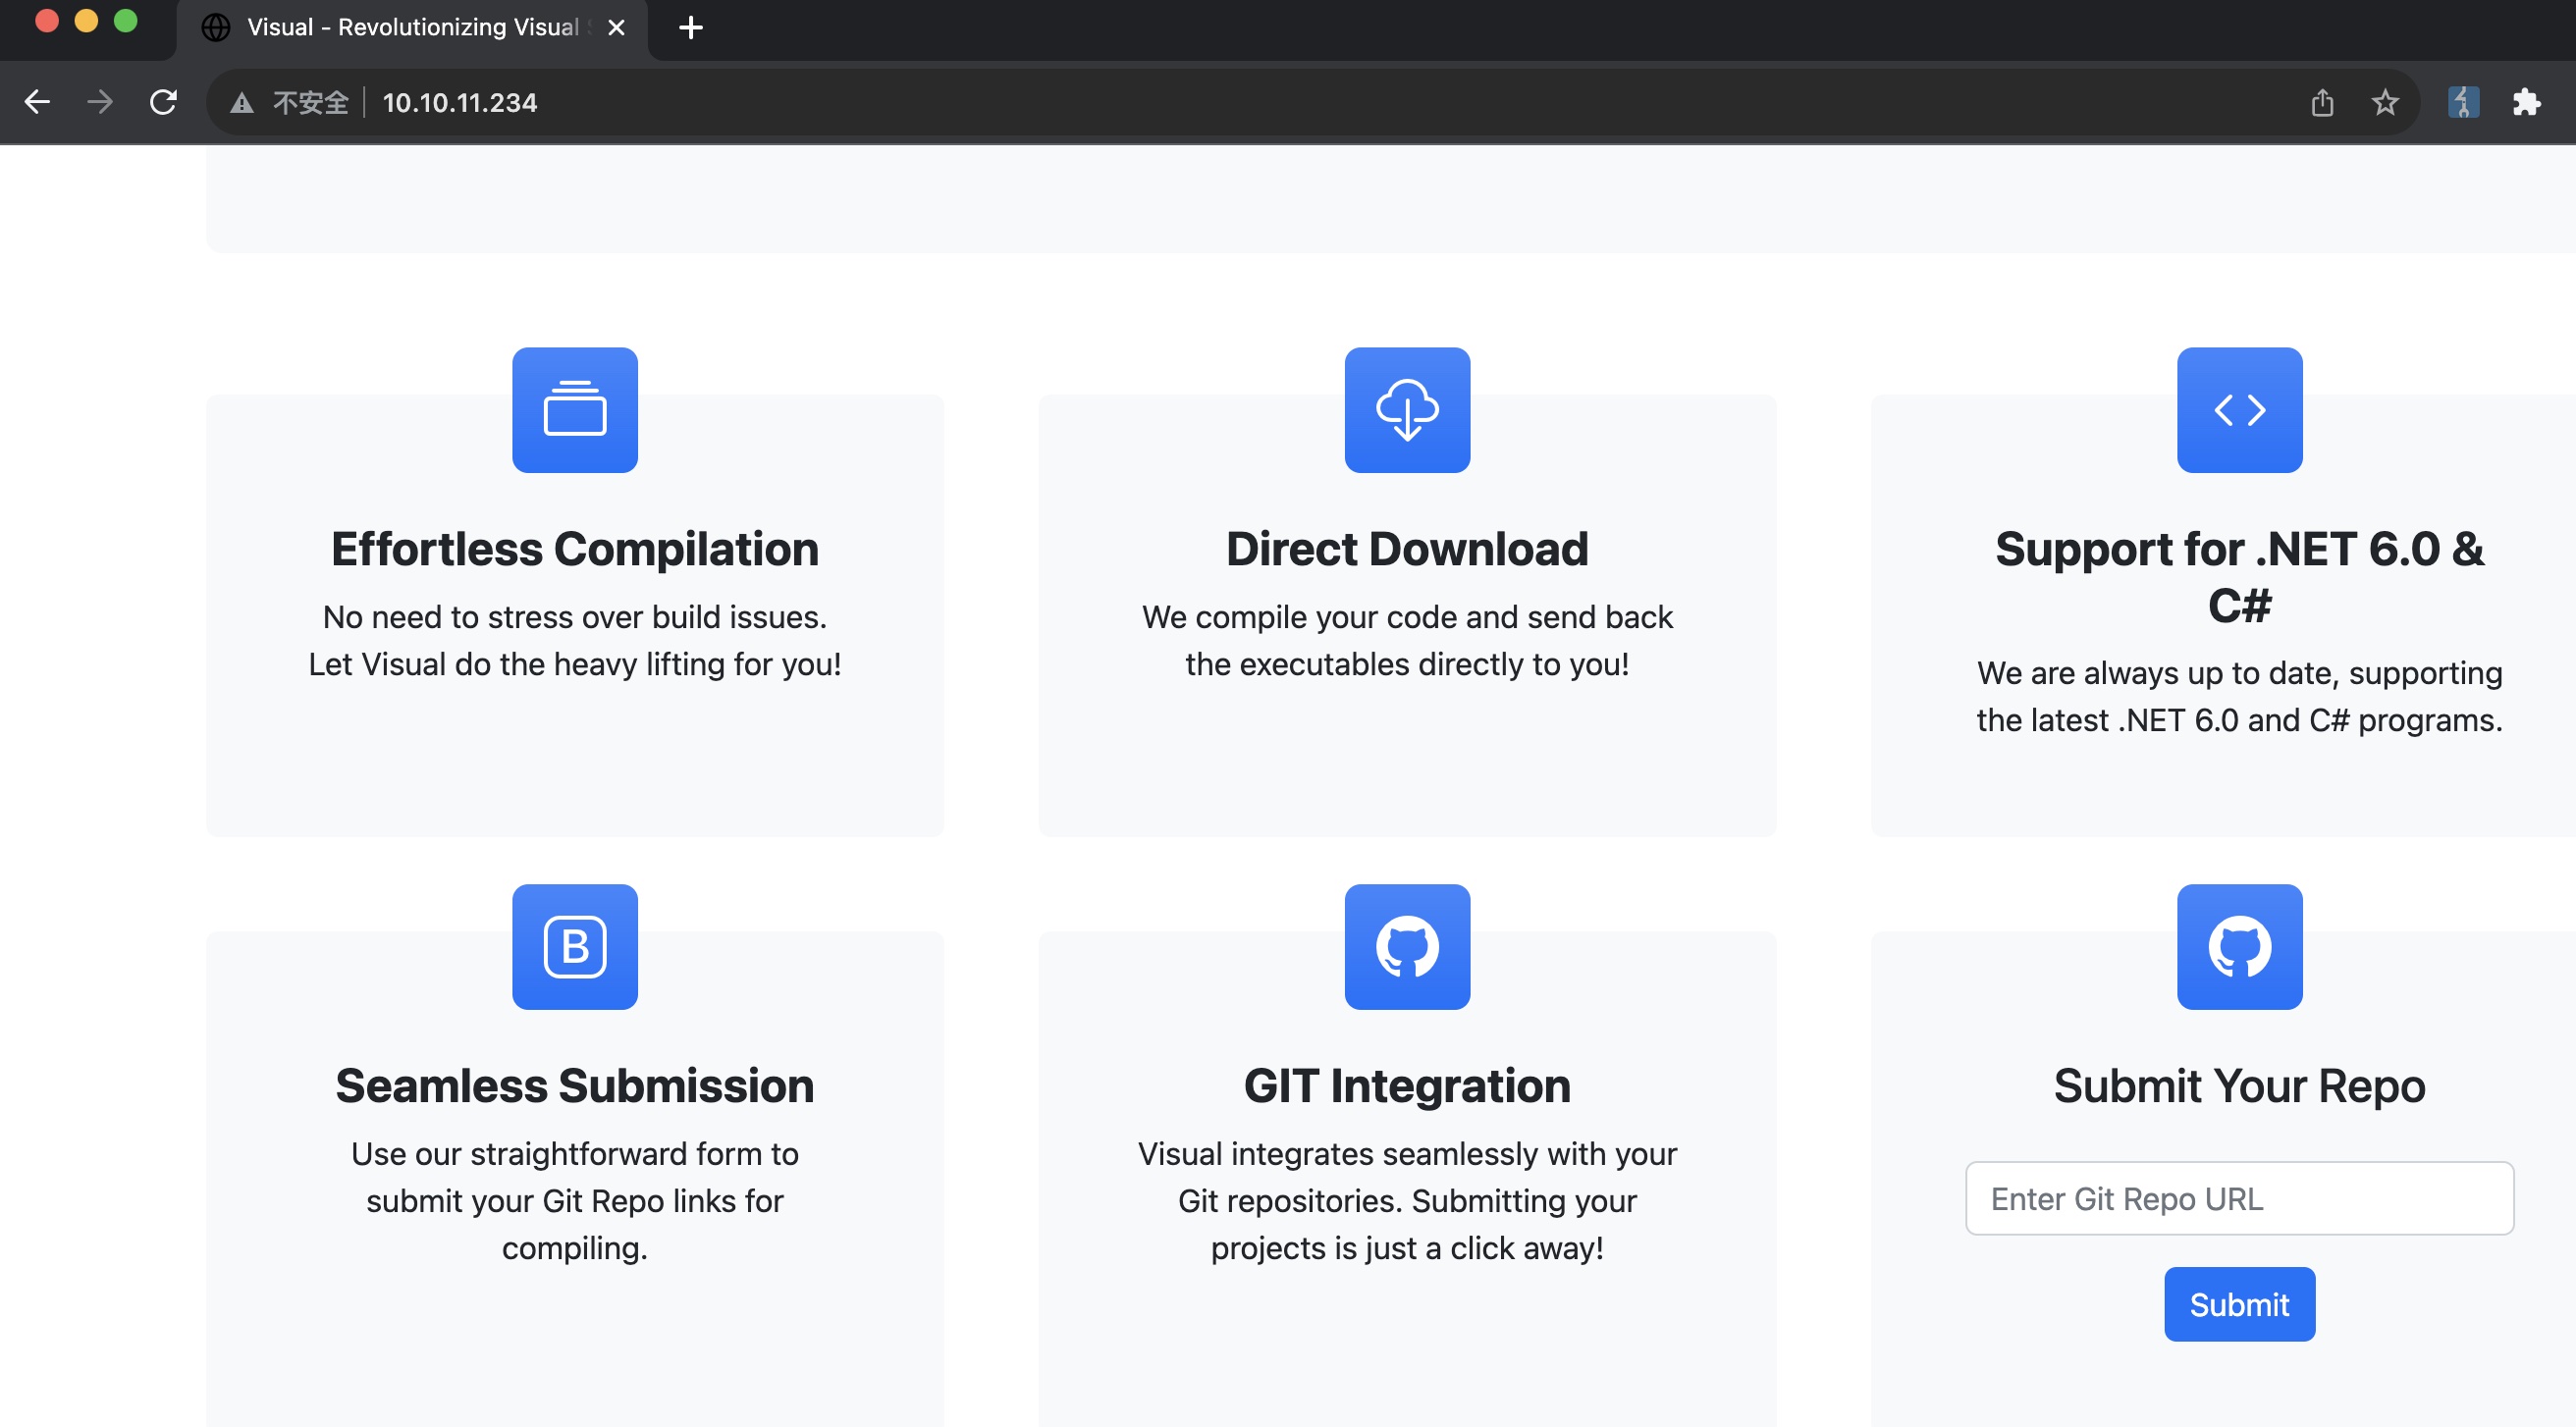This screenshot has height=1427, width=2576.
Task: Focus the Enter Git Repo URL field
Action: (x=2238, y=1198)
